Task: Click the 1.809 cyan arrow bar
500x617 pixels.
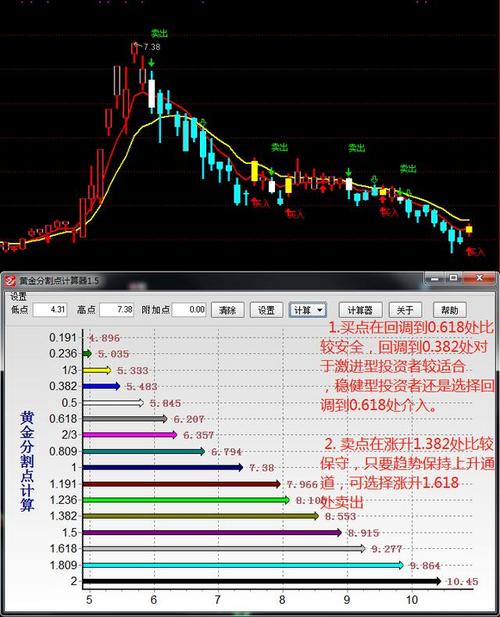Action: pos(243,565)
